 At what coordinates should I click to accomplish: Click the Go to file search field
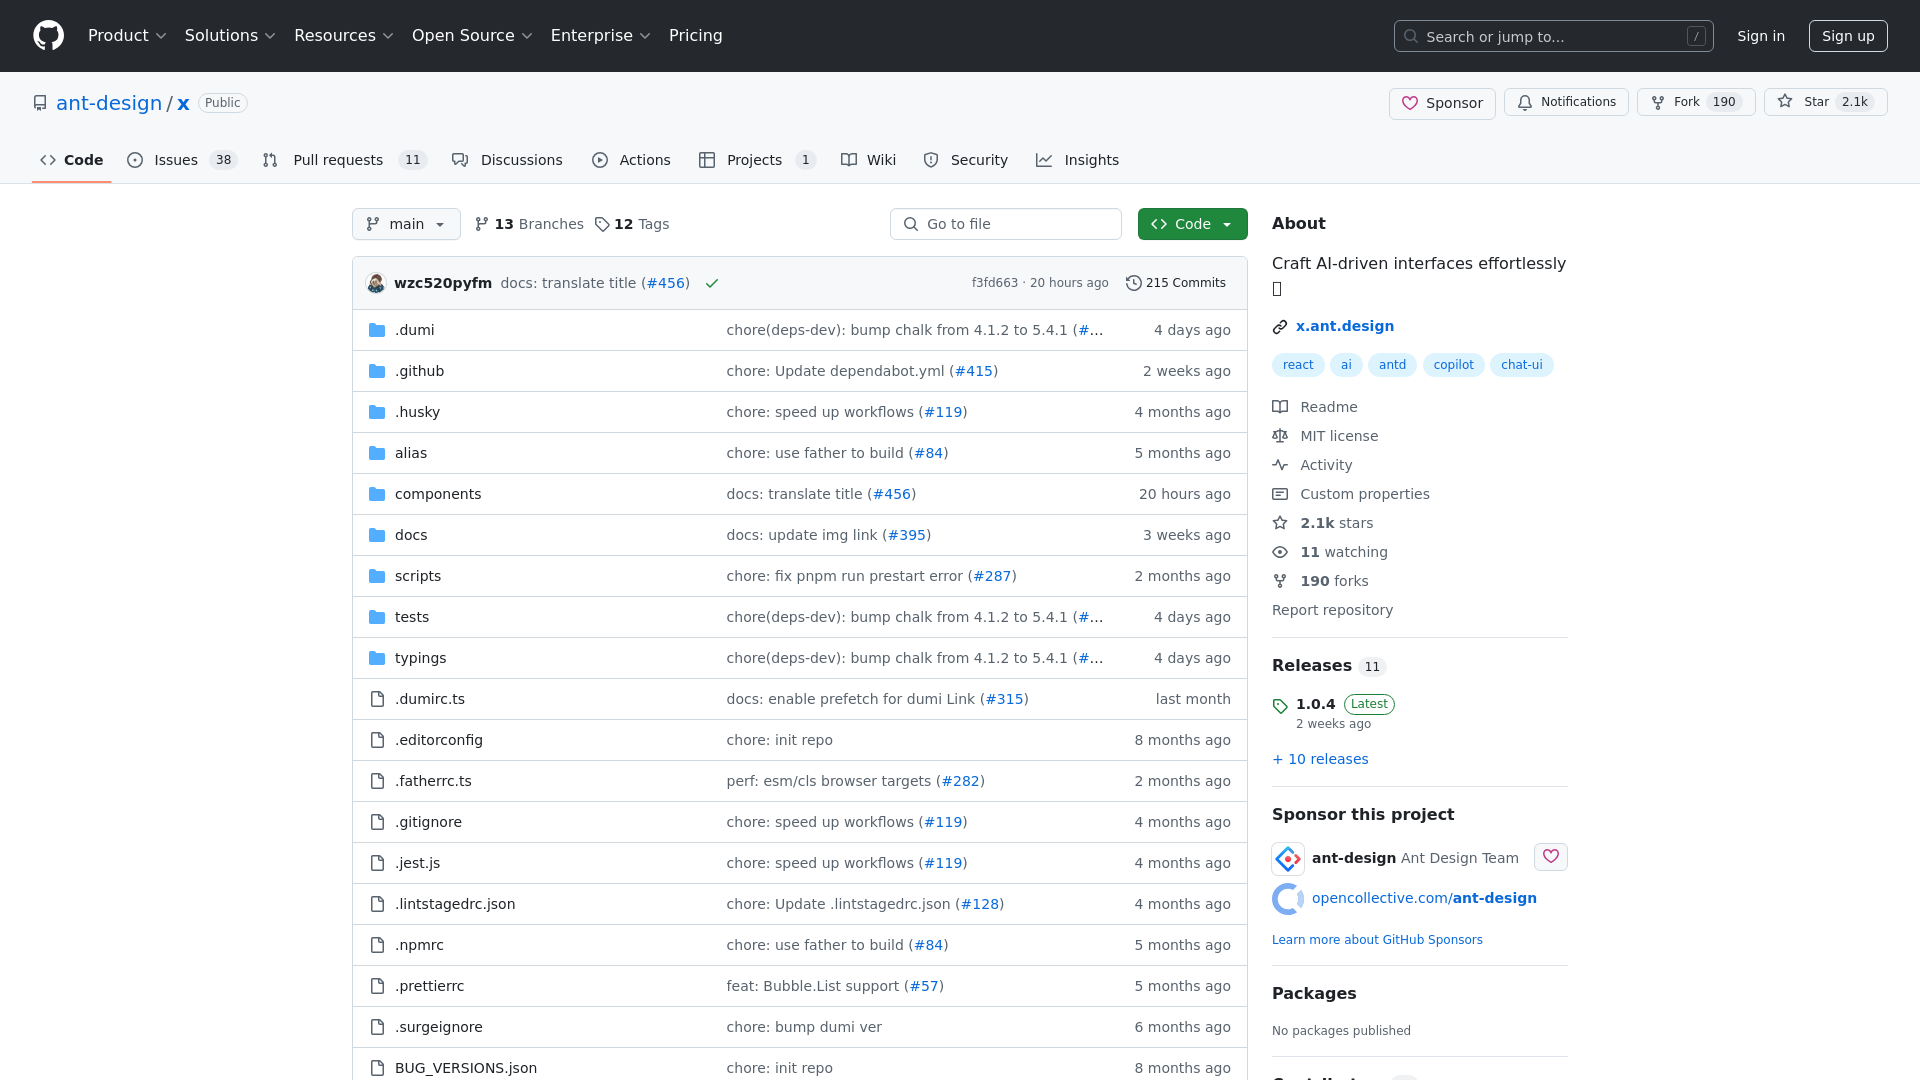(x=1006, y=224)
